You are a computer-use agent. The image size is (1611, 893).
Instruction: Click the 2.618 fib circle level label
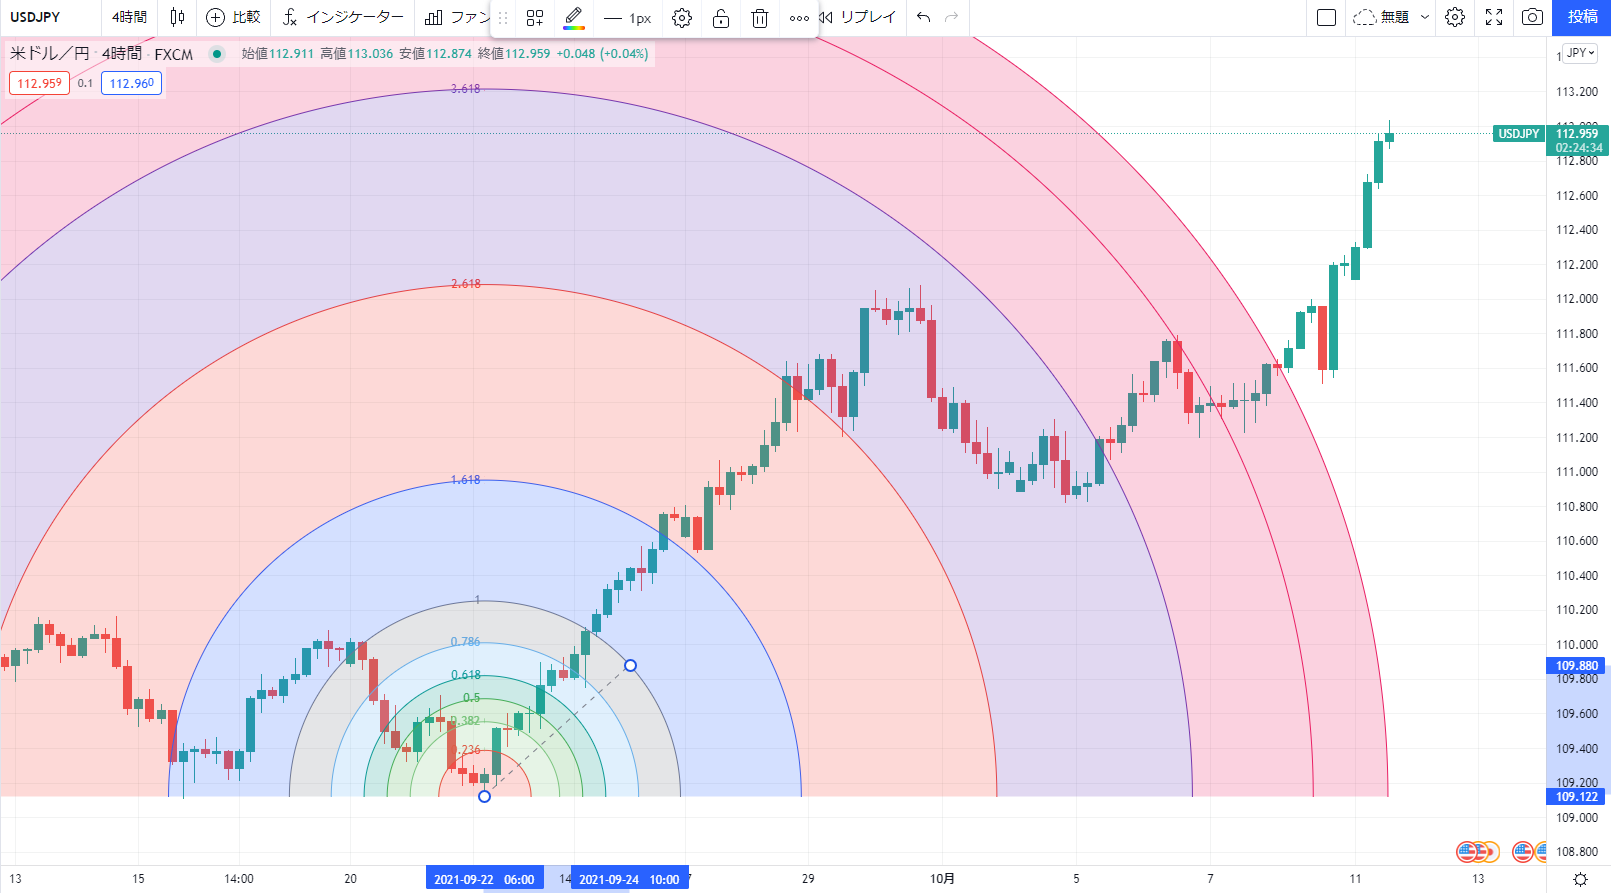point(465,284)
